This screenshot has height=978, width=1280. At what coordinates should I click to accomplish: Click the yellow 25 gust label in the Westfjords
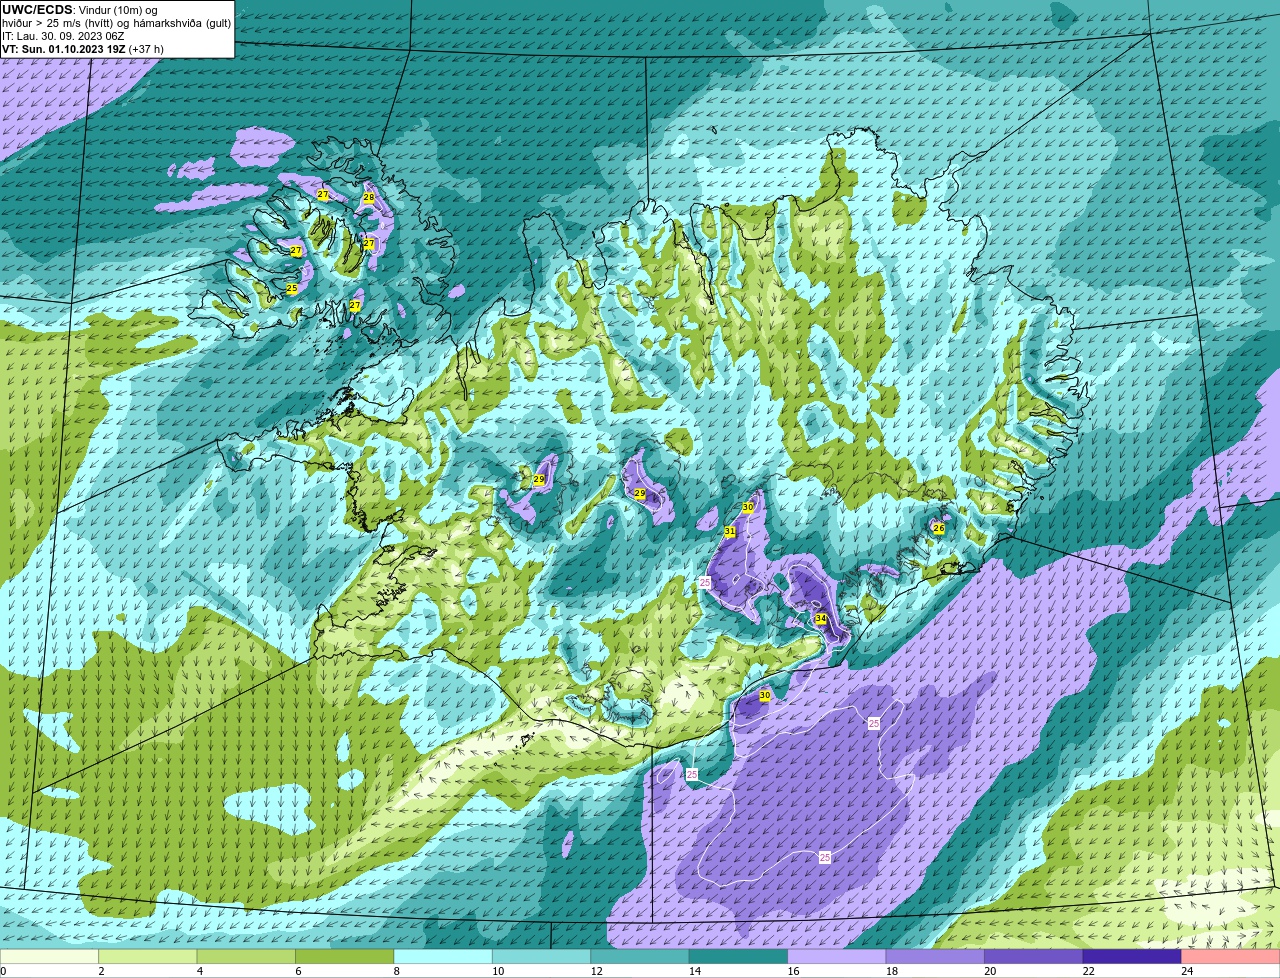292,289
